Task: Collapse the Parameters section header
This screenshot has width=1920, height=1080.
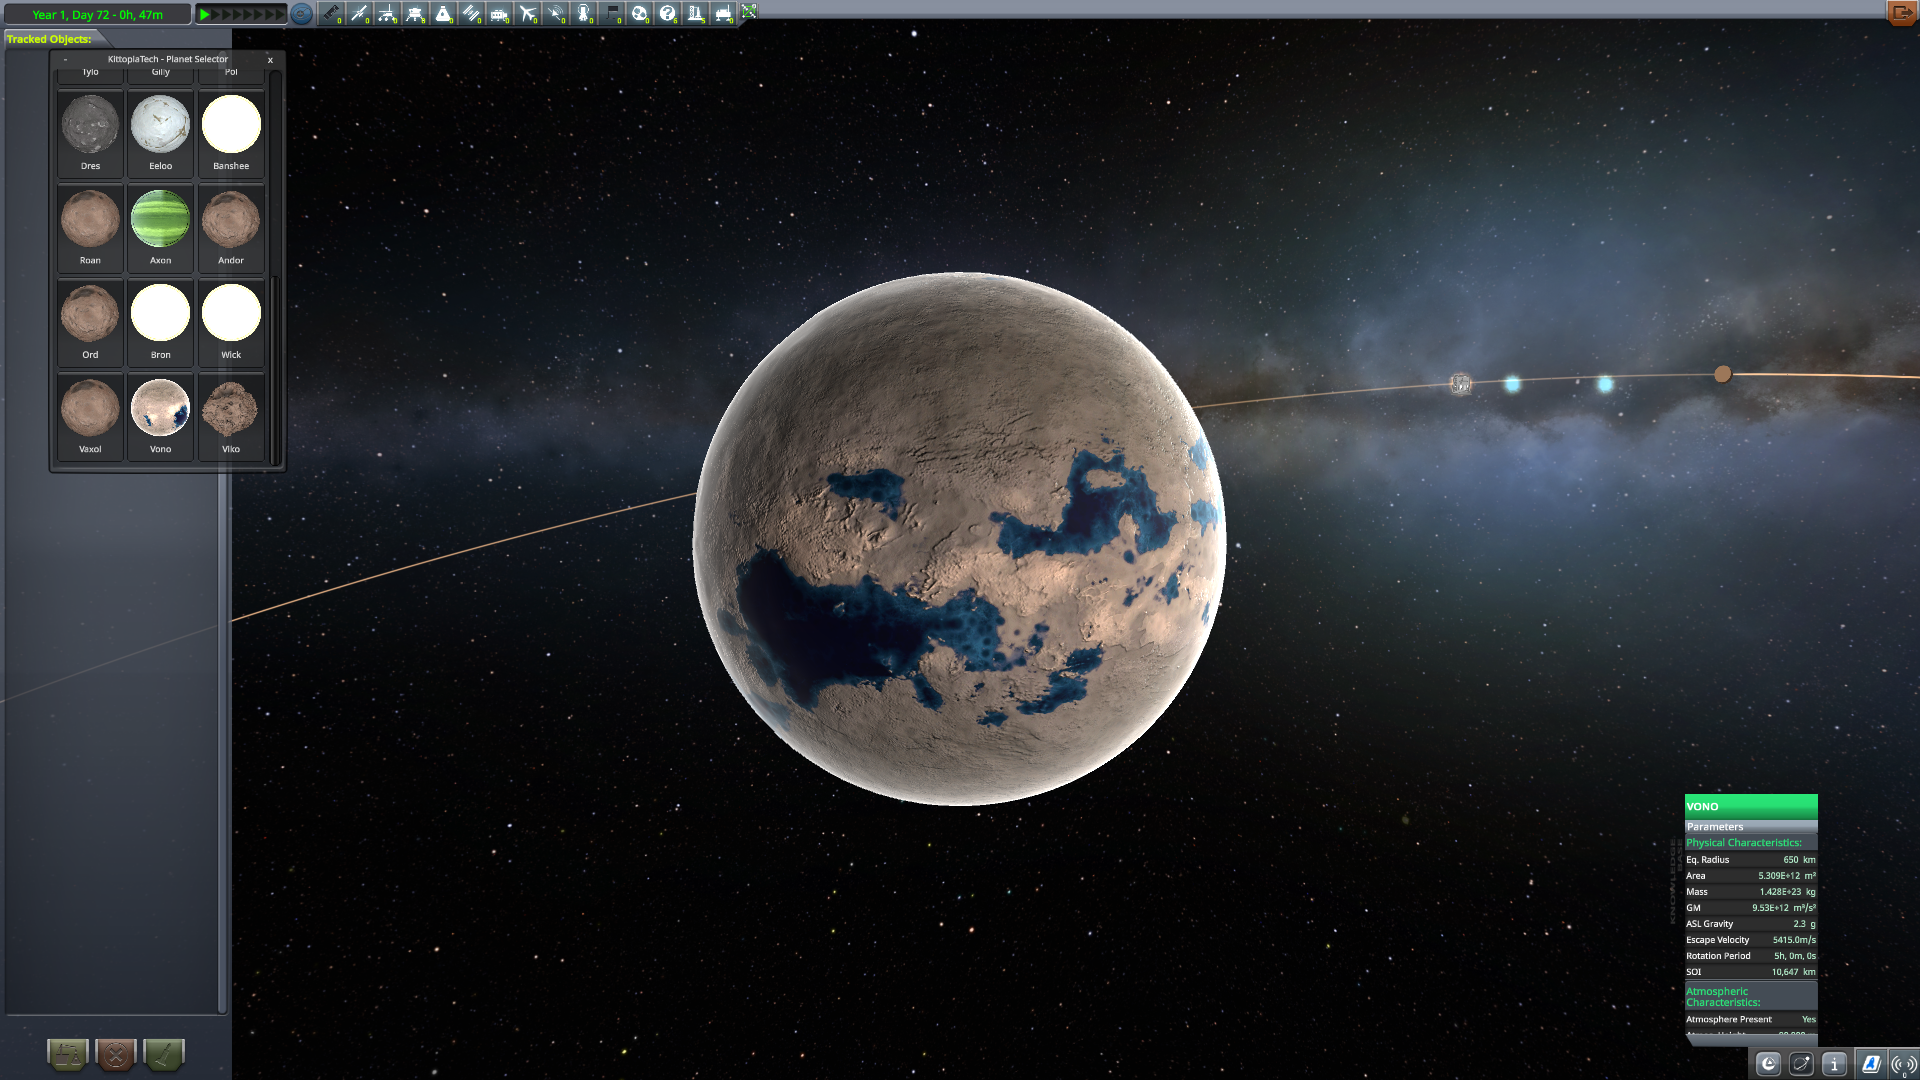Action: coord(1750,827)
